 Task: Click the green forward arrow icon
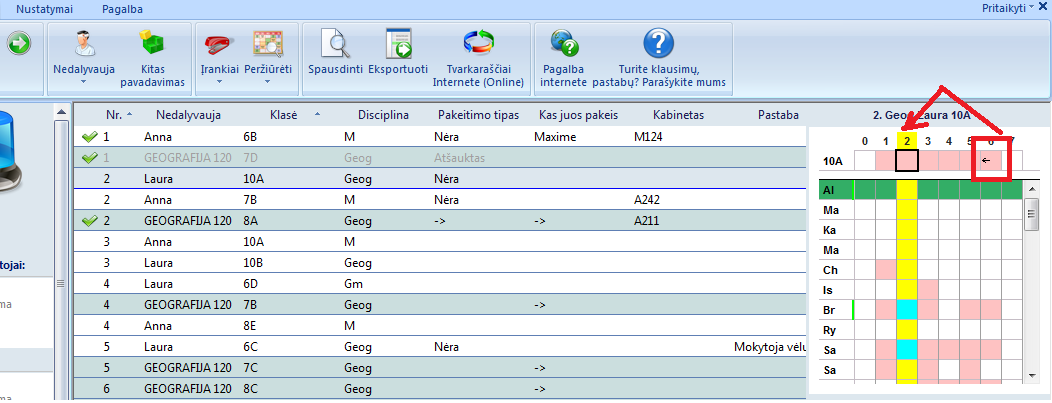(x=19, y=44)
